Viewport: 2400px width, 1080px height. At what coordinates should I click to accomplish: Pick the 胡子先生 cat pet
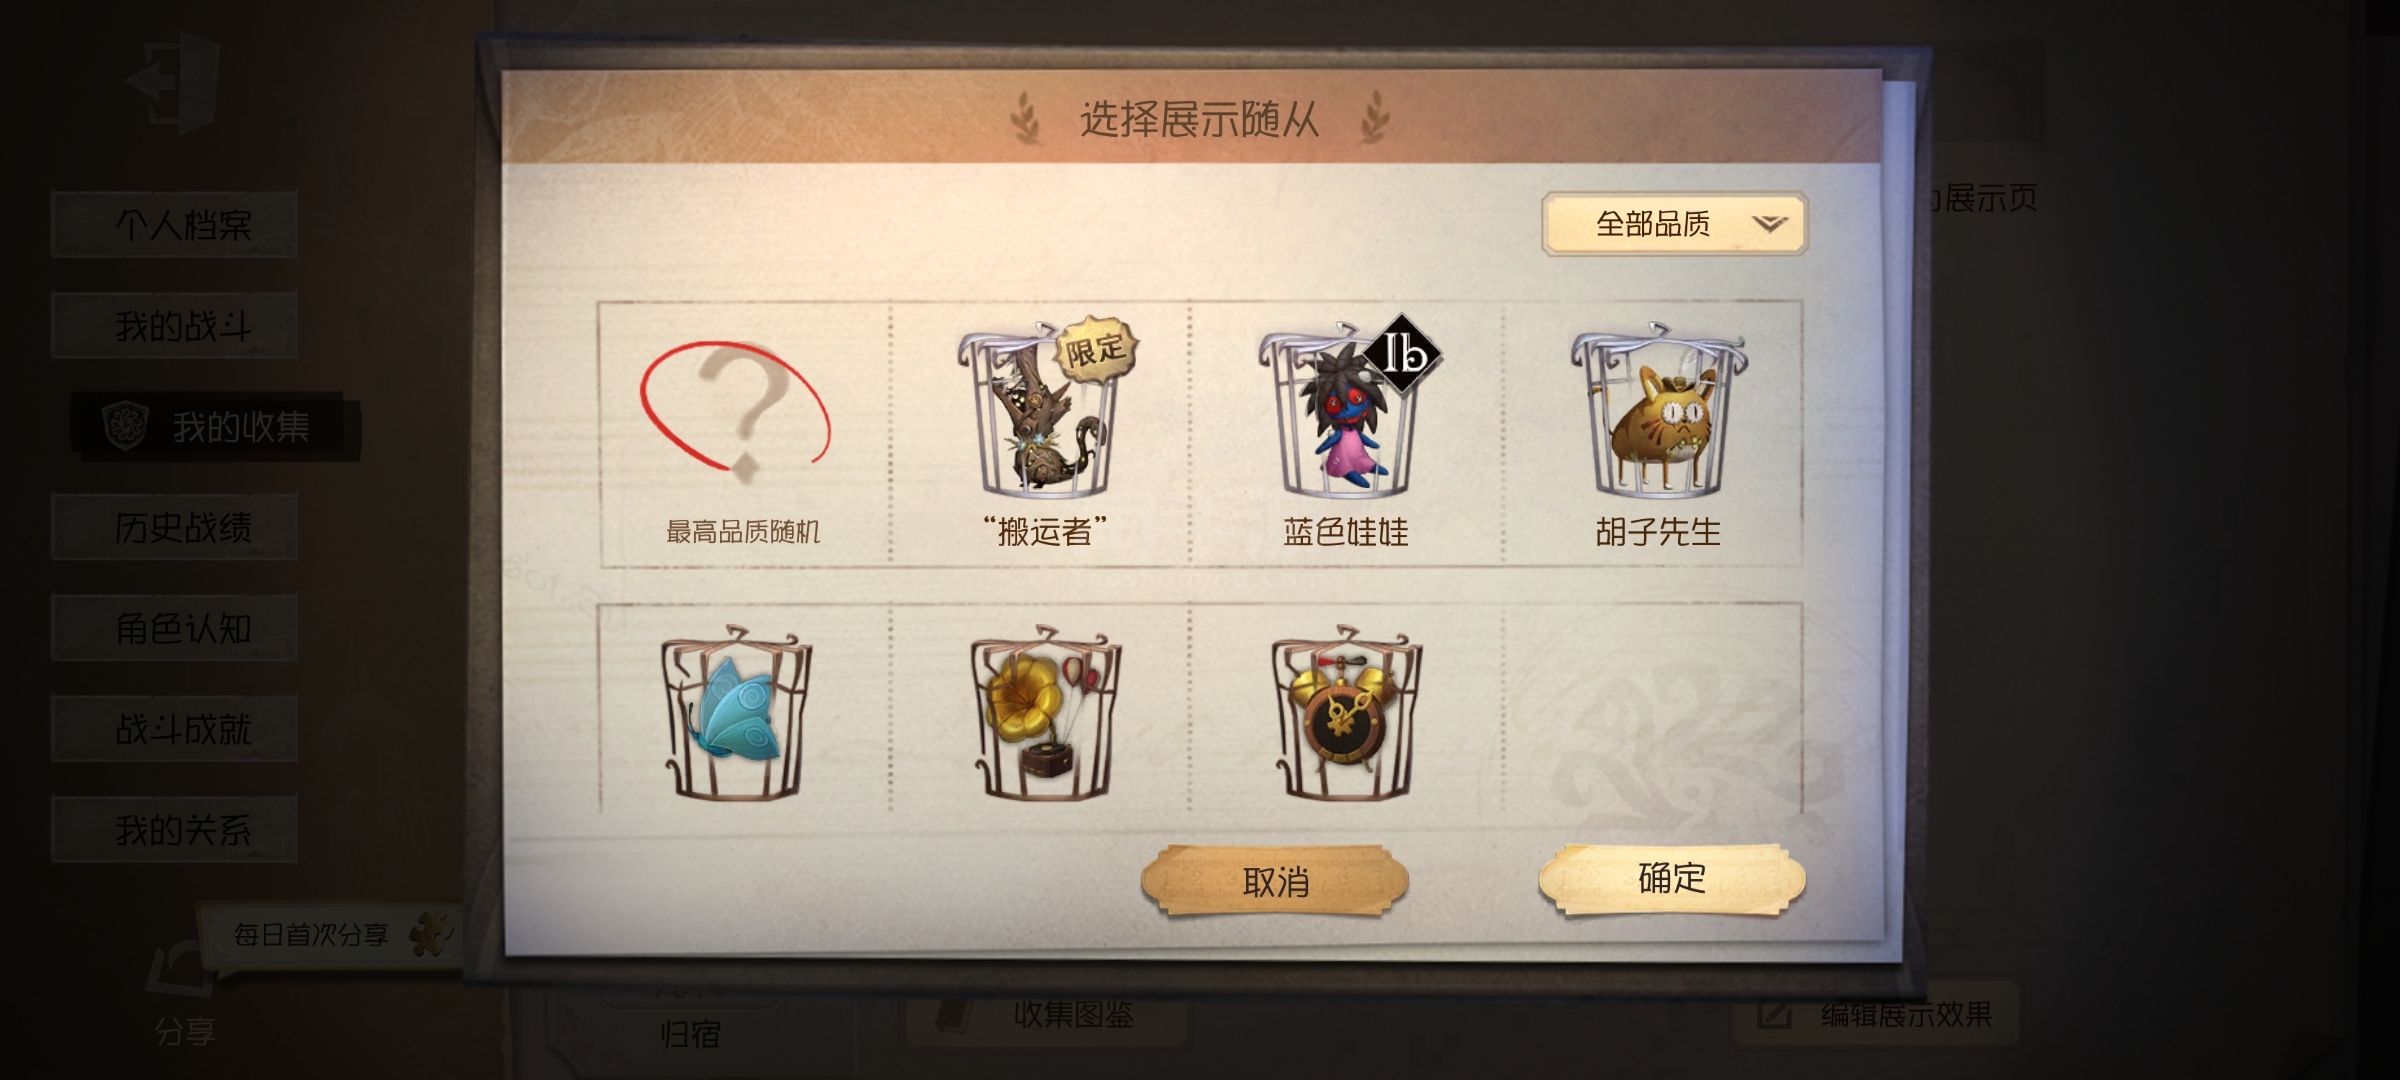point(1657,412)
